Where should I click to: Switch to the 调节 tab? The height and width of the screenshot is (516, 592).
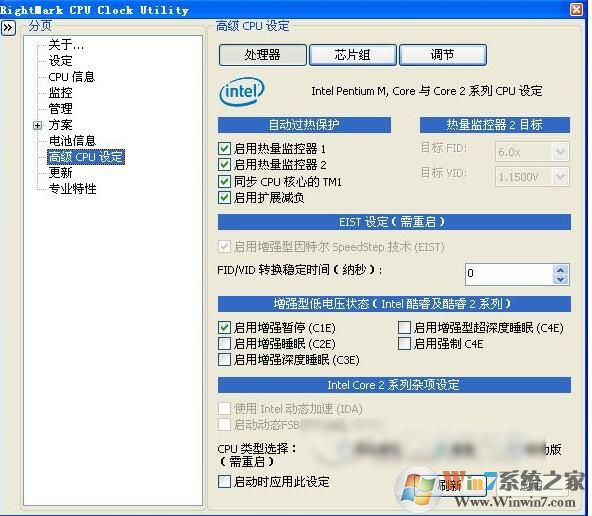point(442,55)
